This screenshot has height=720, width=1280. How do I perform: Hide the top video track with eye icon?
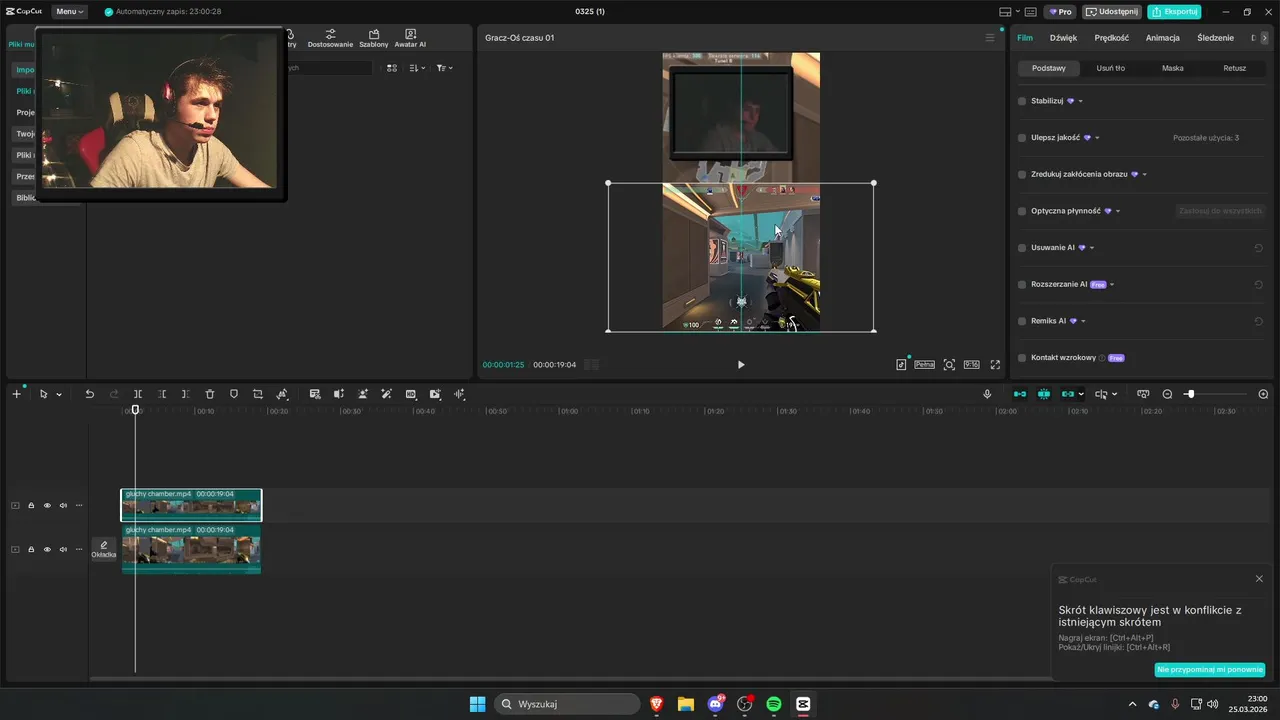pos(47,505)
